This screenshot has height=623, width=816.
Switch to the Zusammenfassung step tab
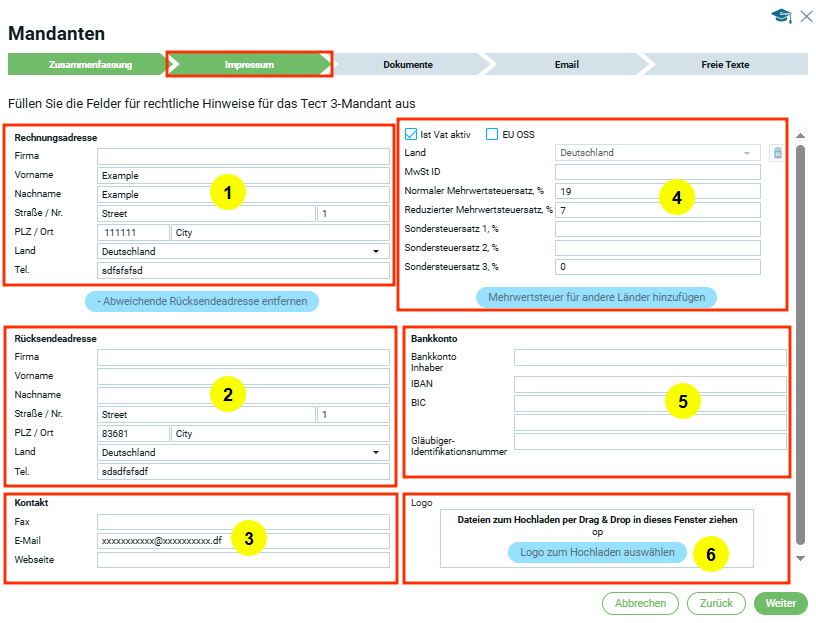click(x=85, y=64)
